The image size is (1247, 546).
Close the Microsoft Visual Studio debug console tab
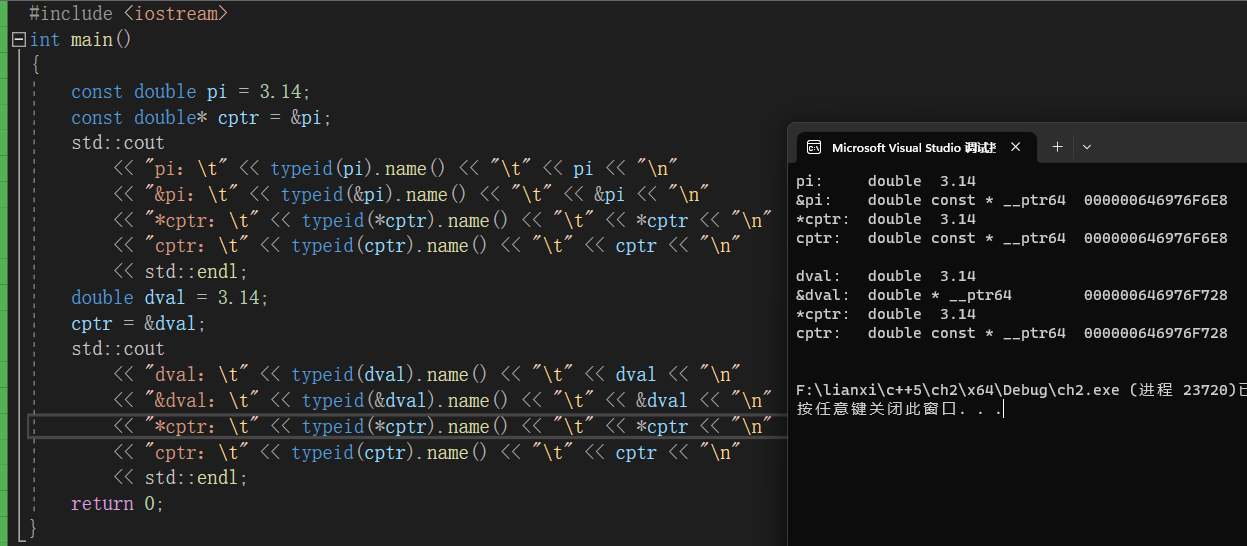(x=1015, y=147)
